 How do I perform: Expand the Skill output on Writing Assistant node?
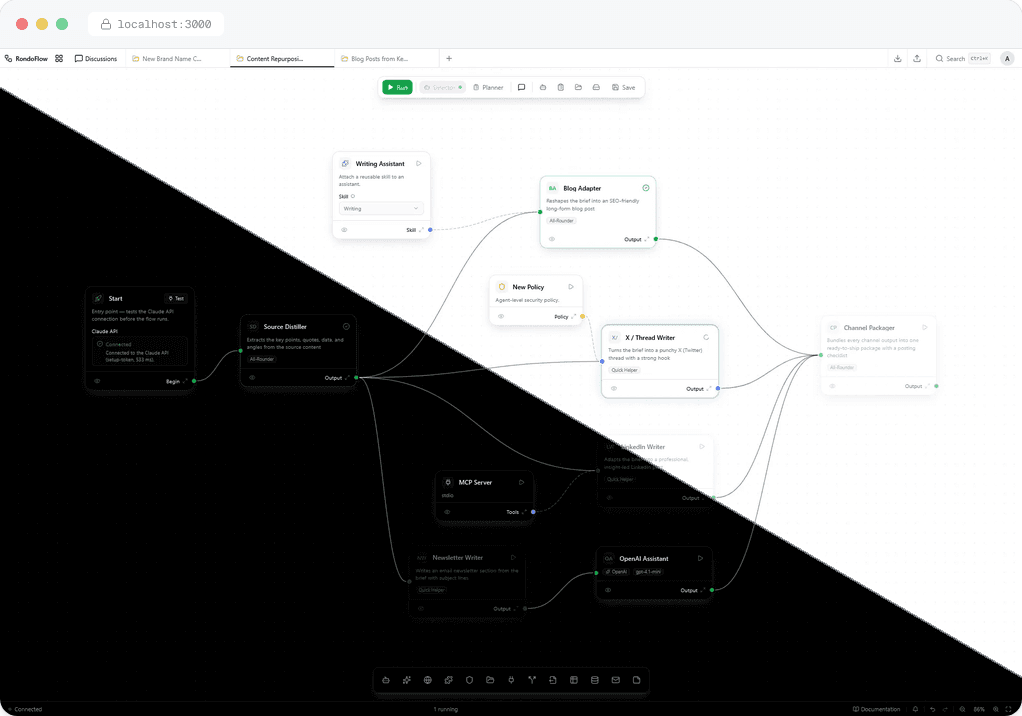[x=421, y=230]
